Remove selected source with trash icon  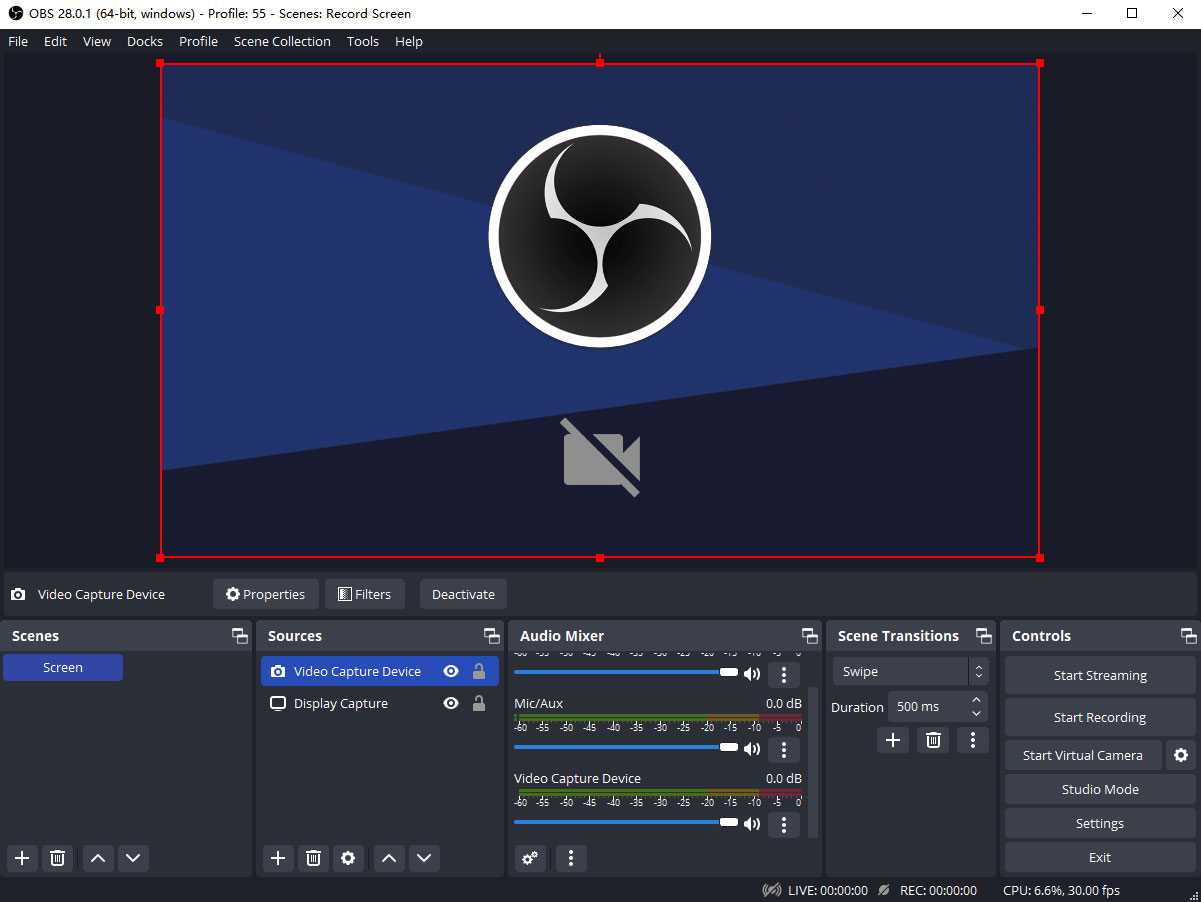coord(313,858)
